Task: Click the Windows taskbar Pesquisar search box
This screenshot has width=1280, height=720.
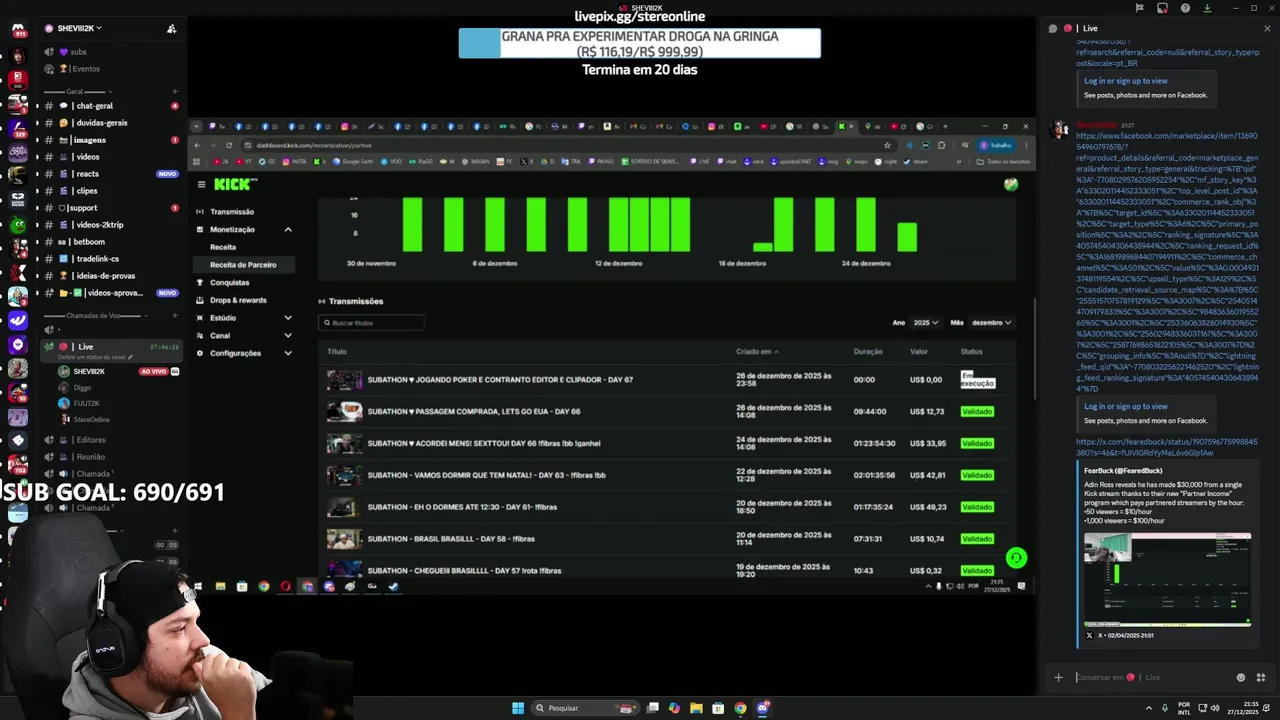Action: tap(587, 708)
